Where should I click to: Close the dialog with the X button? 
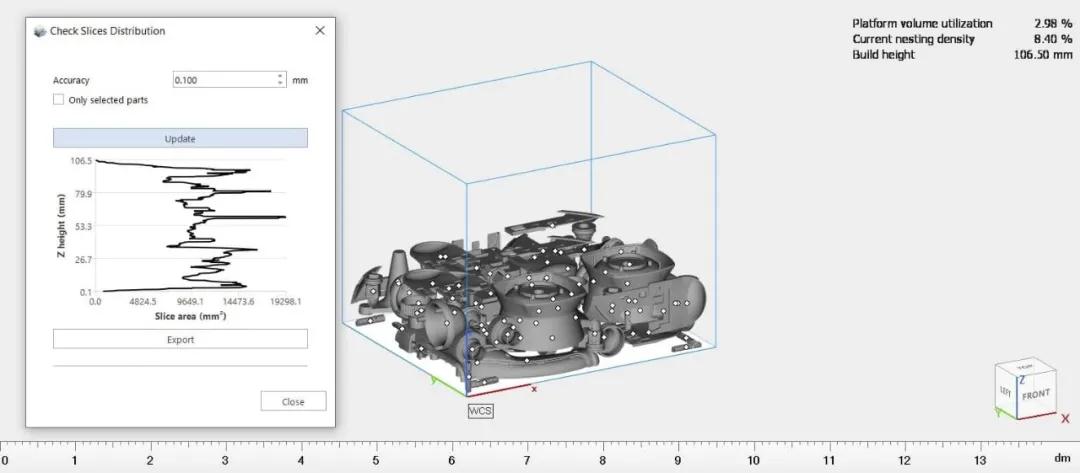[x=320, y=31]
